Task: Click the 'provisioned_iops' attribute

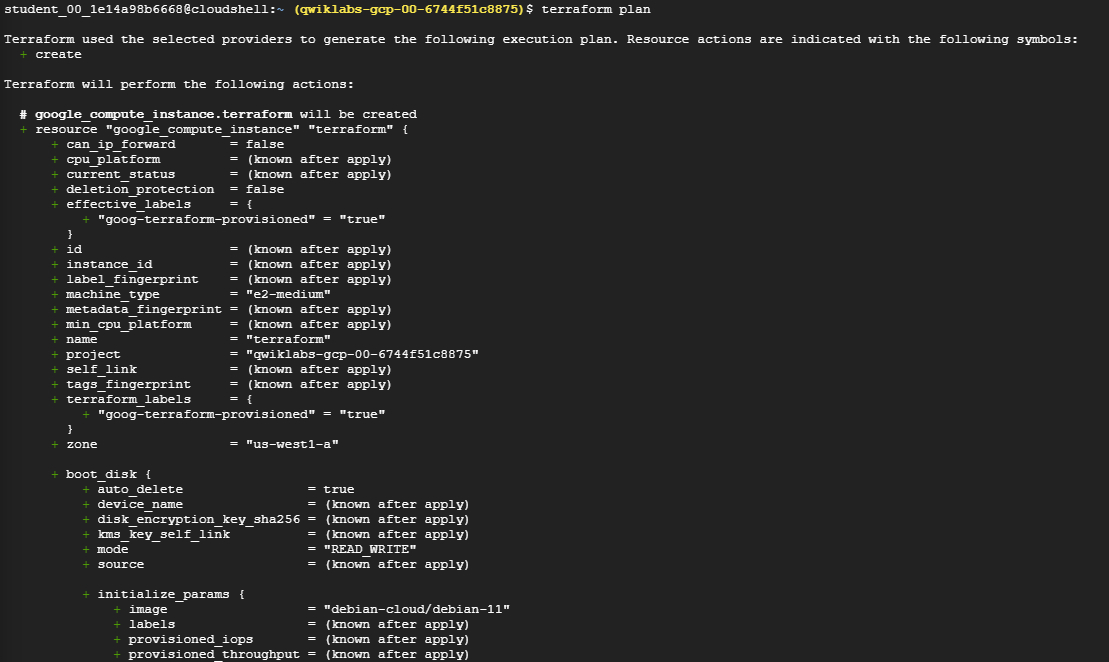Action: pos(191,639)
